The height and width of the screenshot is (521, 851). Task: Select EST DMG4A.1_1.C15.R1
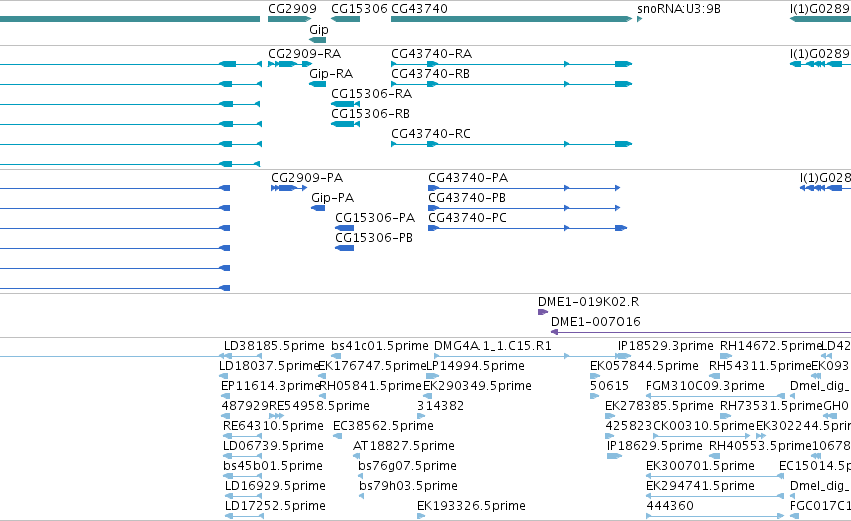click(493, 346)
